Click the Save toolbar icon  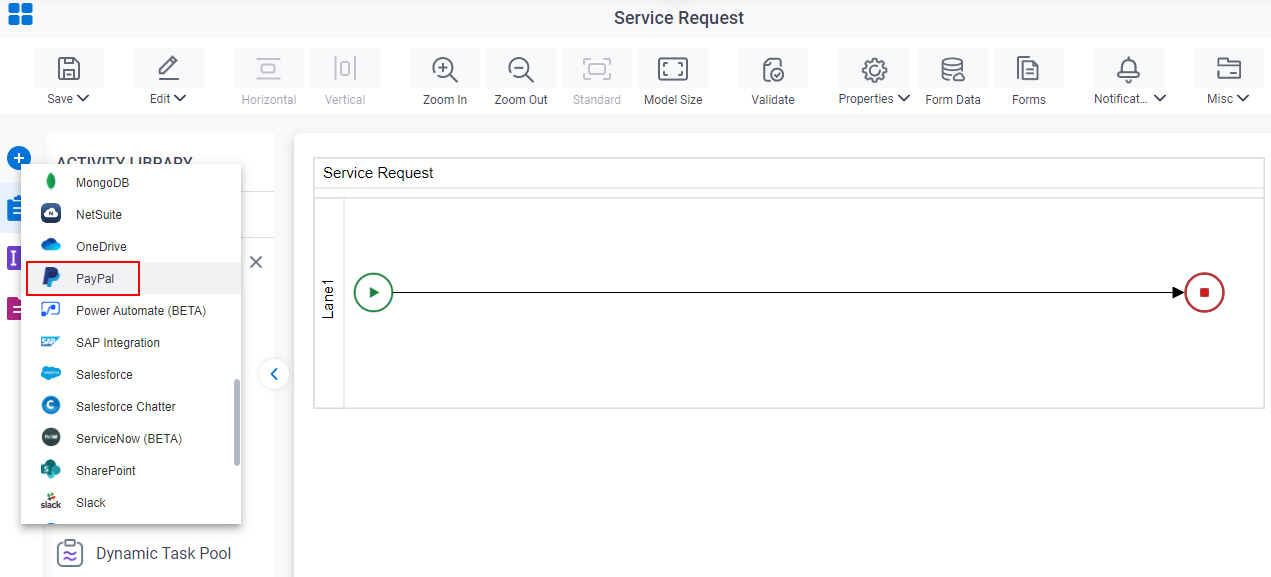pos(68,69)
